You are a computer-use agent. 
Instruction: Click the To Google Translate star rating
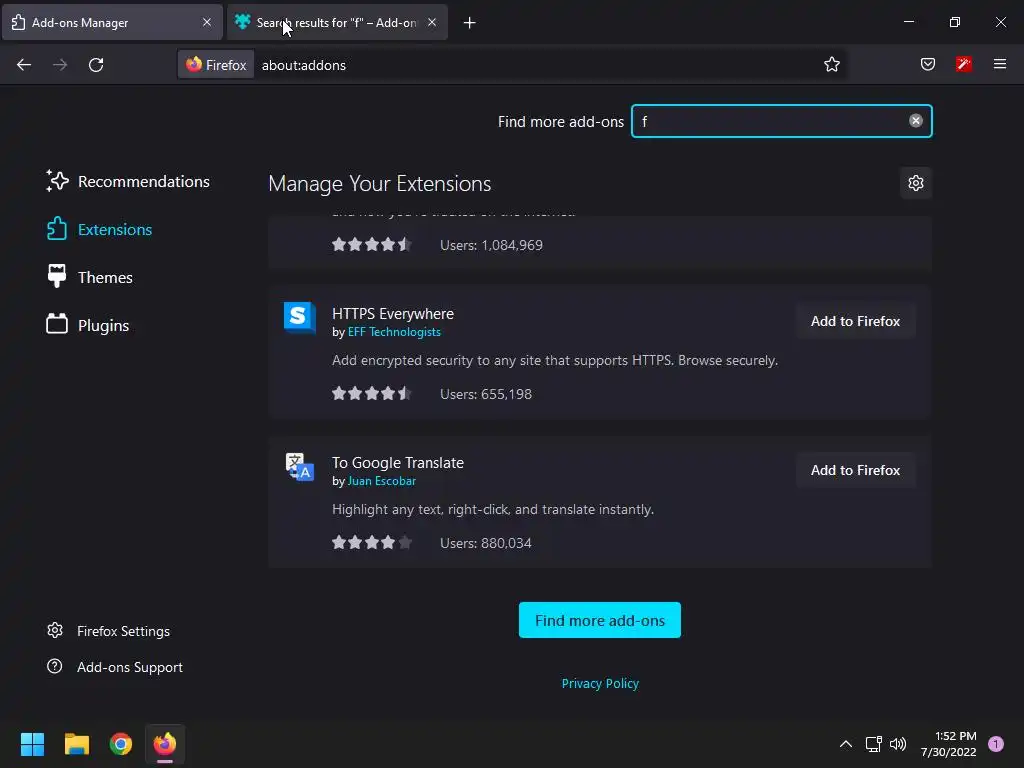coord(372,542)
